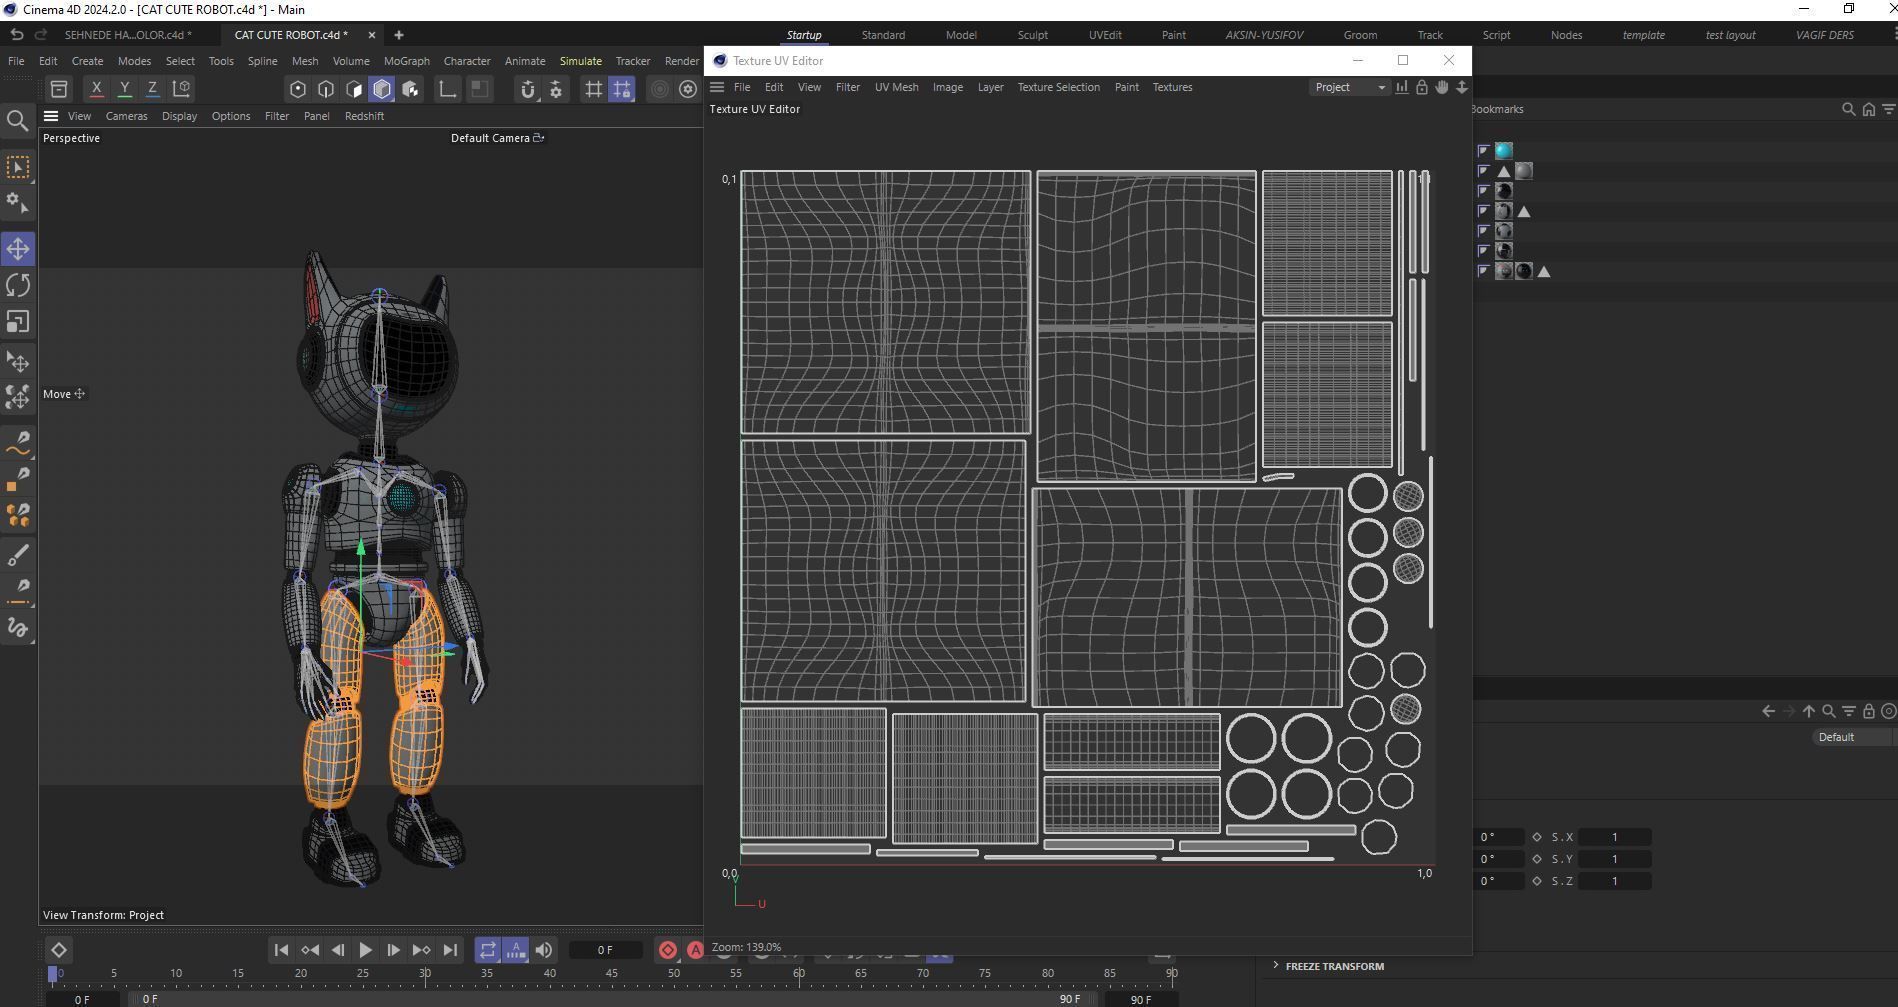The height and width of the screenshot is (1007, 1898).
Task: Click the S.X scale value field
Action: [x=1614, y=837]
